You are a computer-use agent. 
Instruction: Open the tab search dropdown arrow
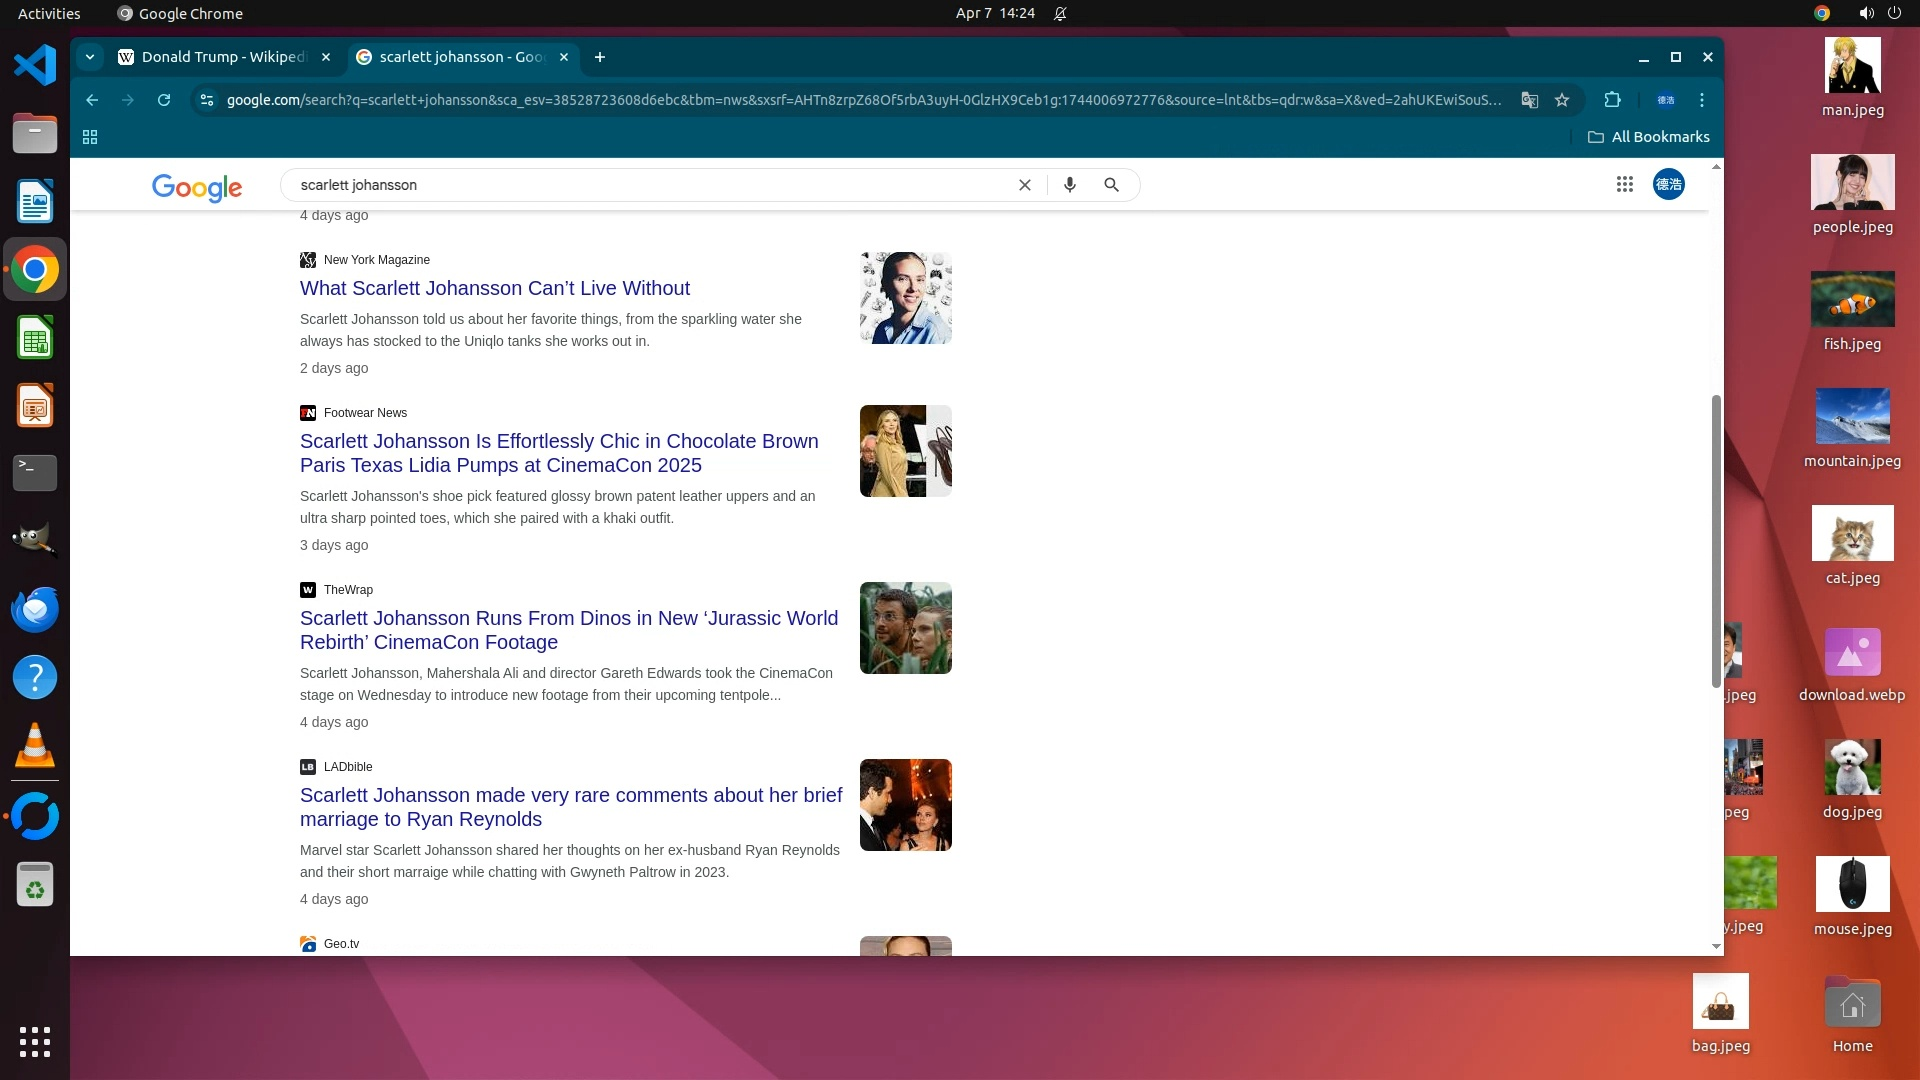click(90, 57)
